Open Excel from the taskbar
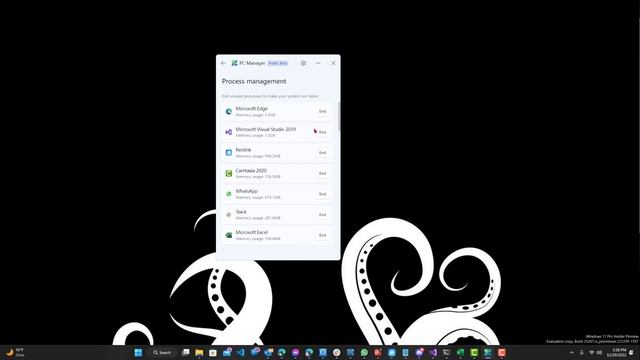640x360 pixels. 460,353
